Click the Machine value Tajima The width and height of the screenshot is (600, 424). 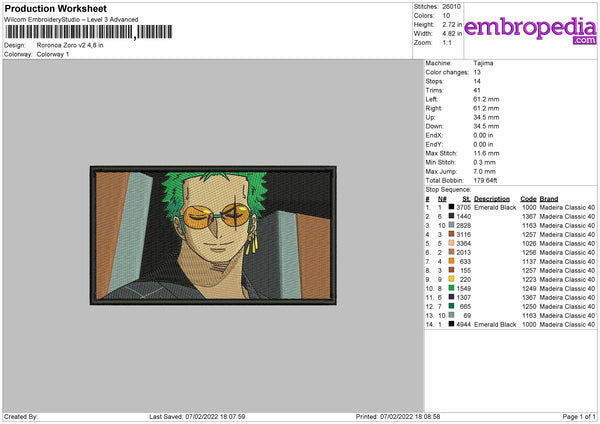(483, 63)
